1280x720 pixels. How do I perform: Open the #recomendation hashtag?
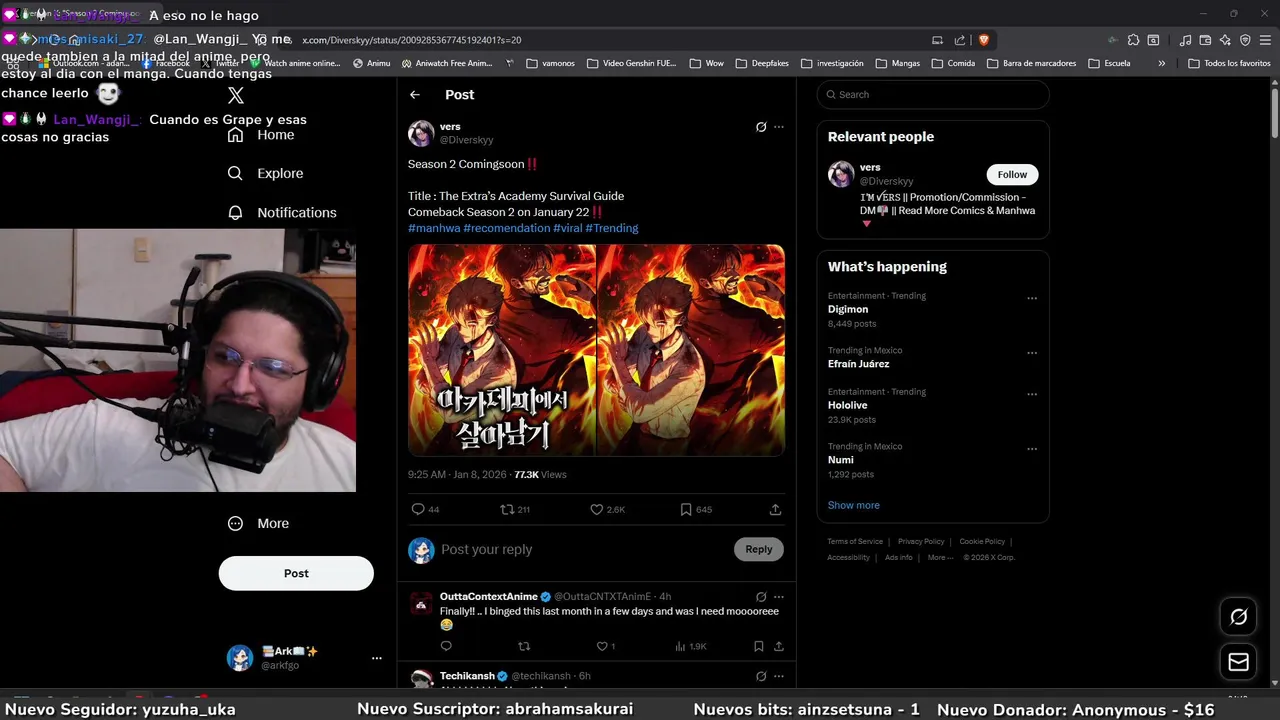click(507, 228)
